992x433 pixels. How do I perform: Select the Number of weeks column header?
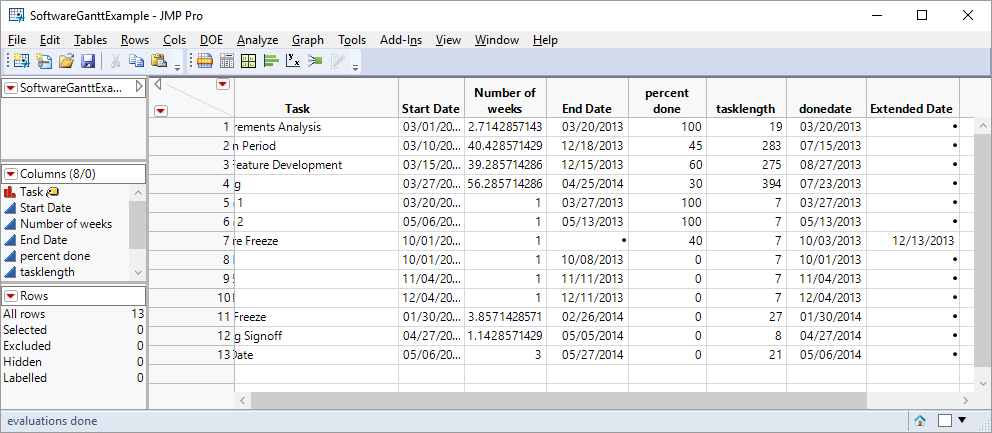click(505, 101)
